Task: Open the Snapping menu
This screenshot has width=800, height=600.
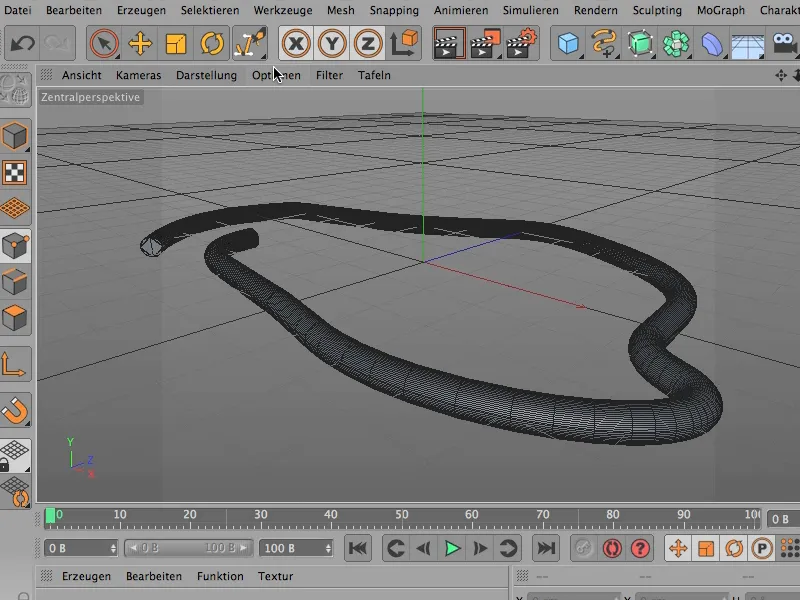Action: pos(394,10)
